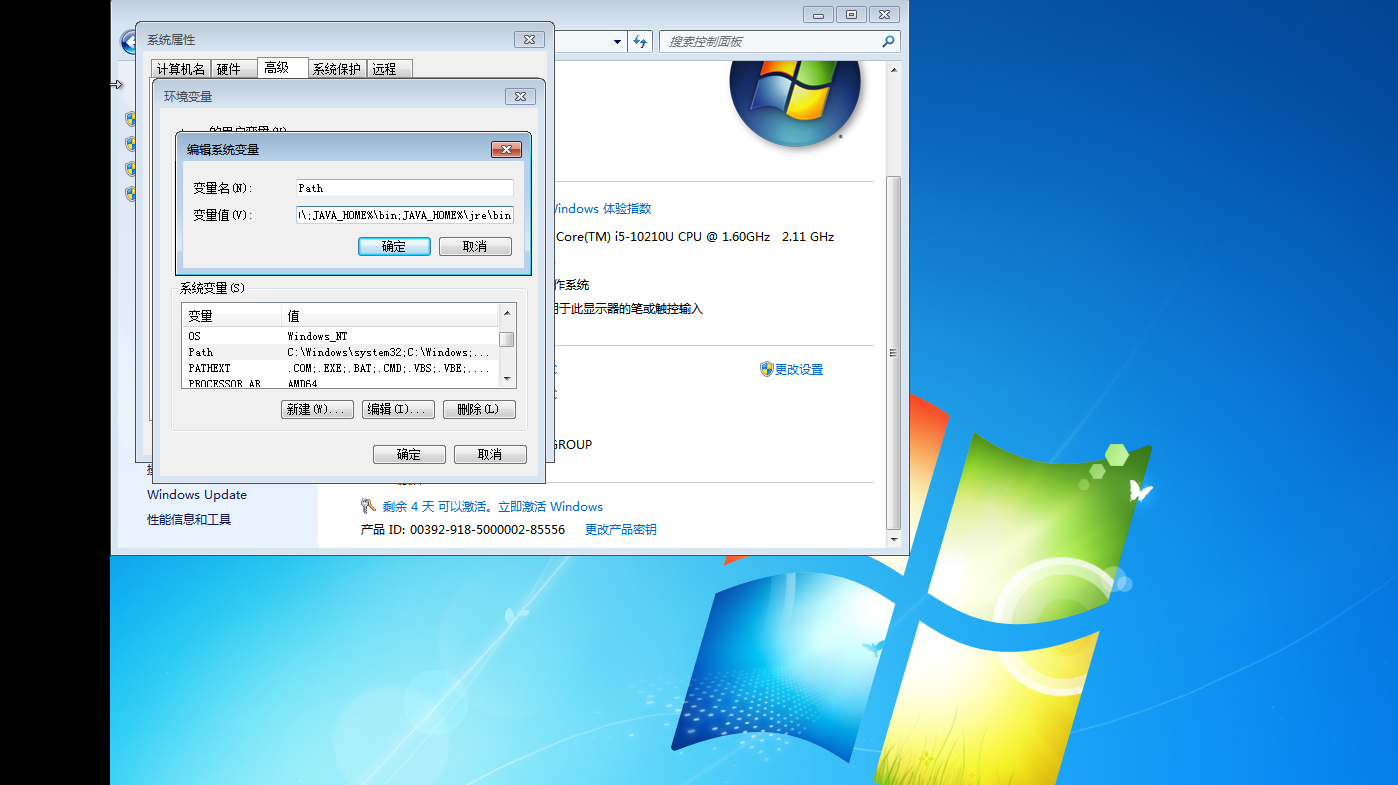
Task: Click the 值 column header
Action: click(x=390, y=316)
